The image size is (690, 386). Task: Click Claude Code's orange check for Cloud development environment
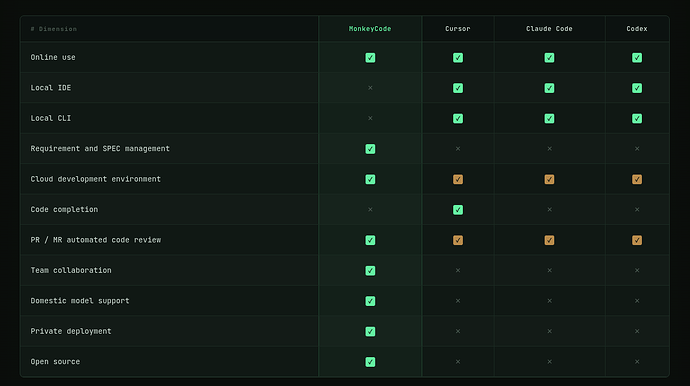[549, 179]
